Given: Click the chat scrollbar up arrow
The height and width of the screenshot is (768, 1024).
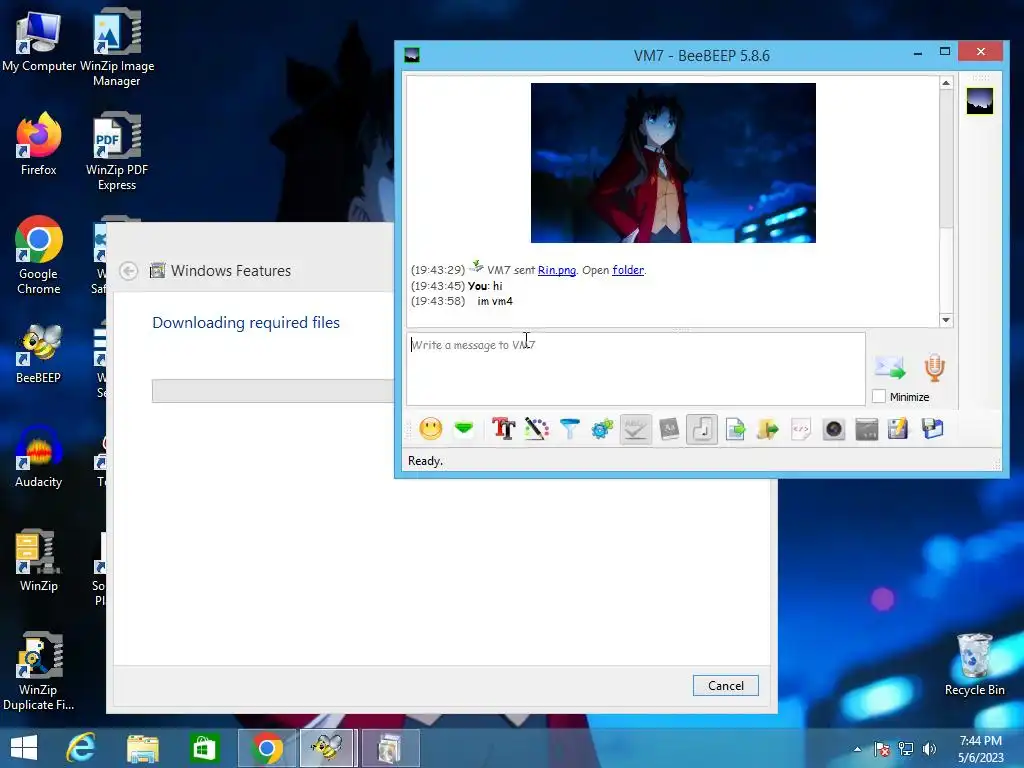Looking at the screenshot, I should [946, 83].
